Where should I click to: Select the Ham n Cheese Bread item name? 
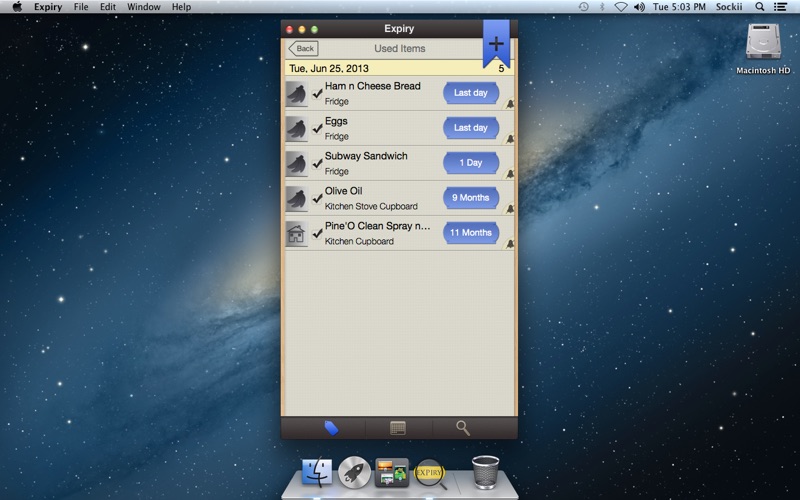(372, 86)
